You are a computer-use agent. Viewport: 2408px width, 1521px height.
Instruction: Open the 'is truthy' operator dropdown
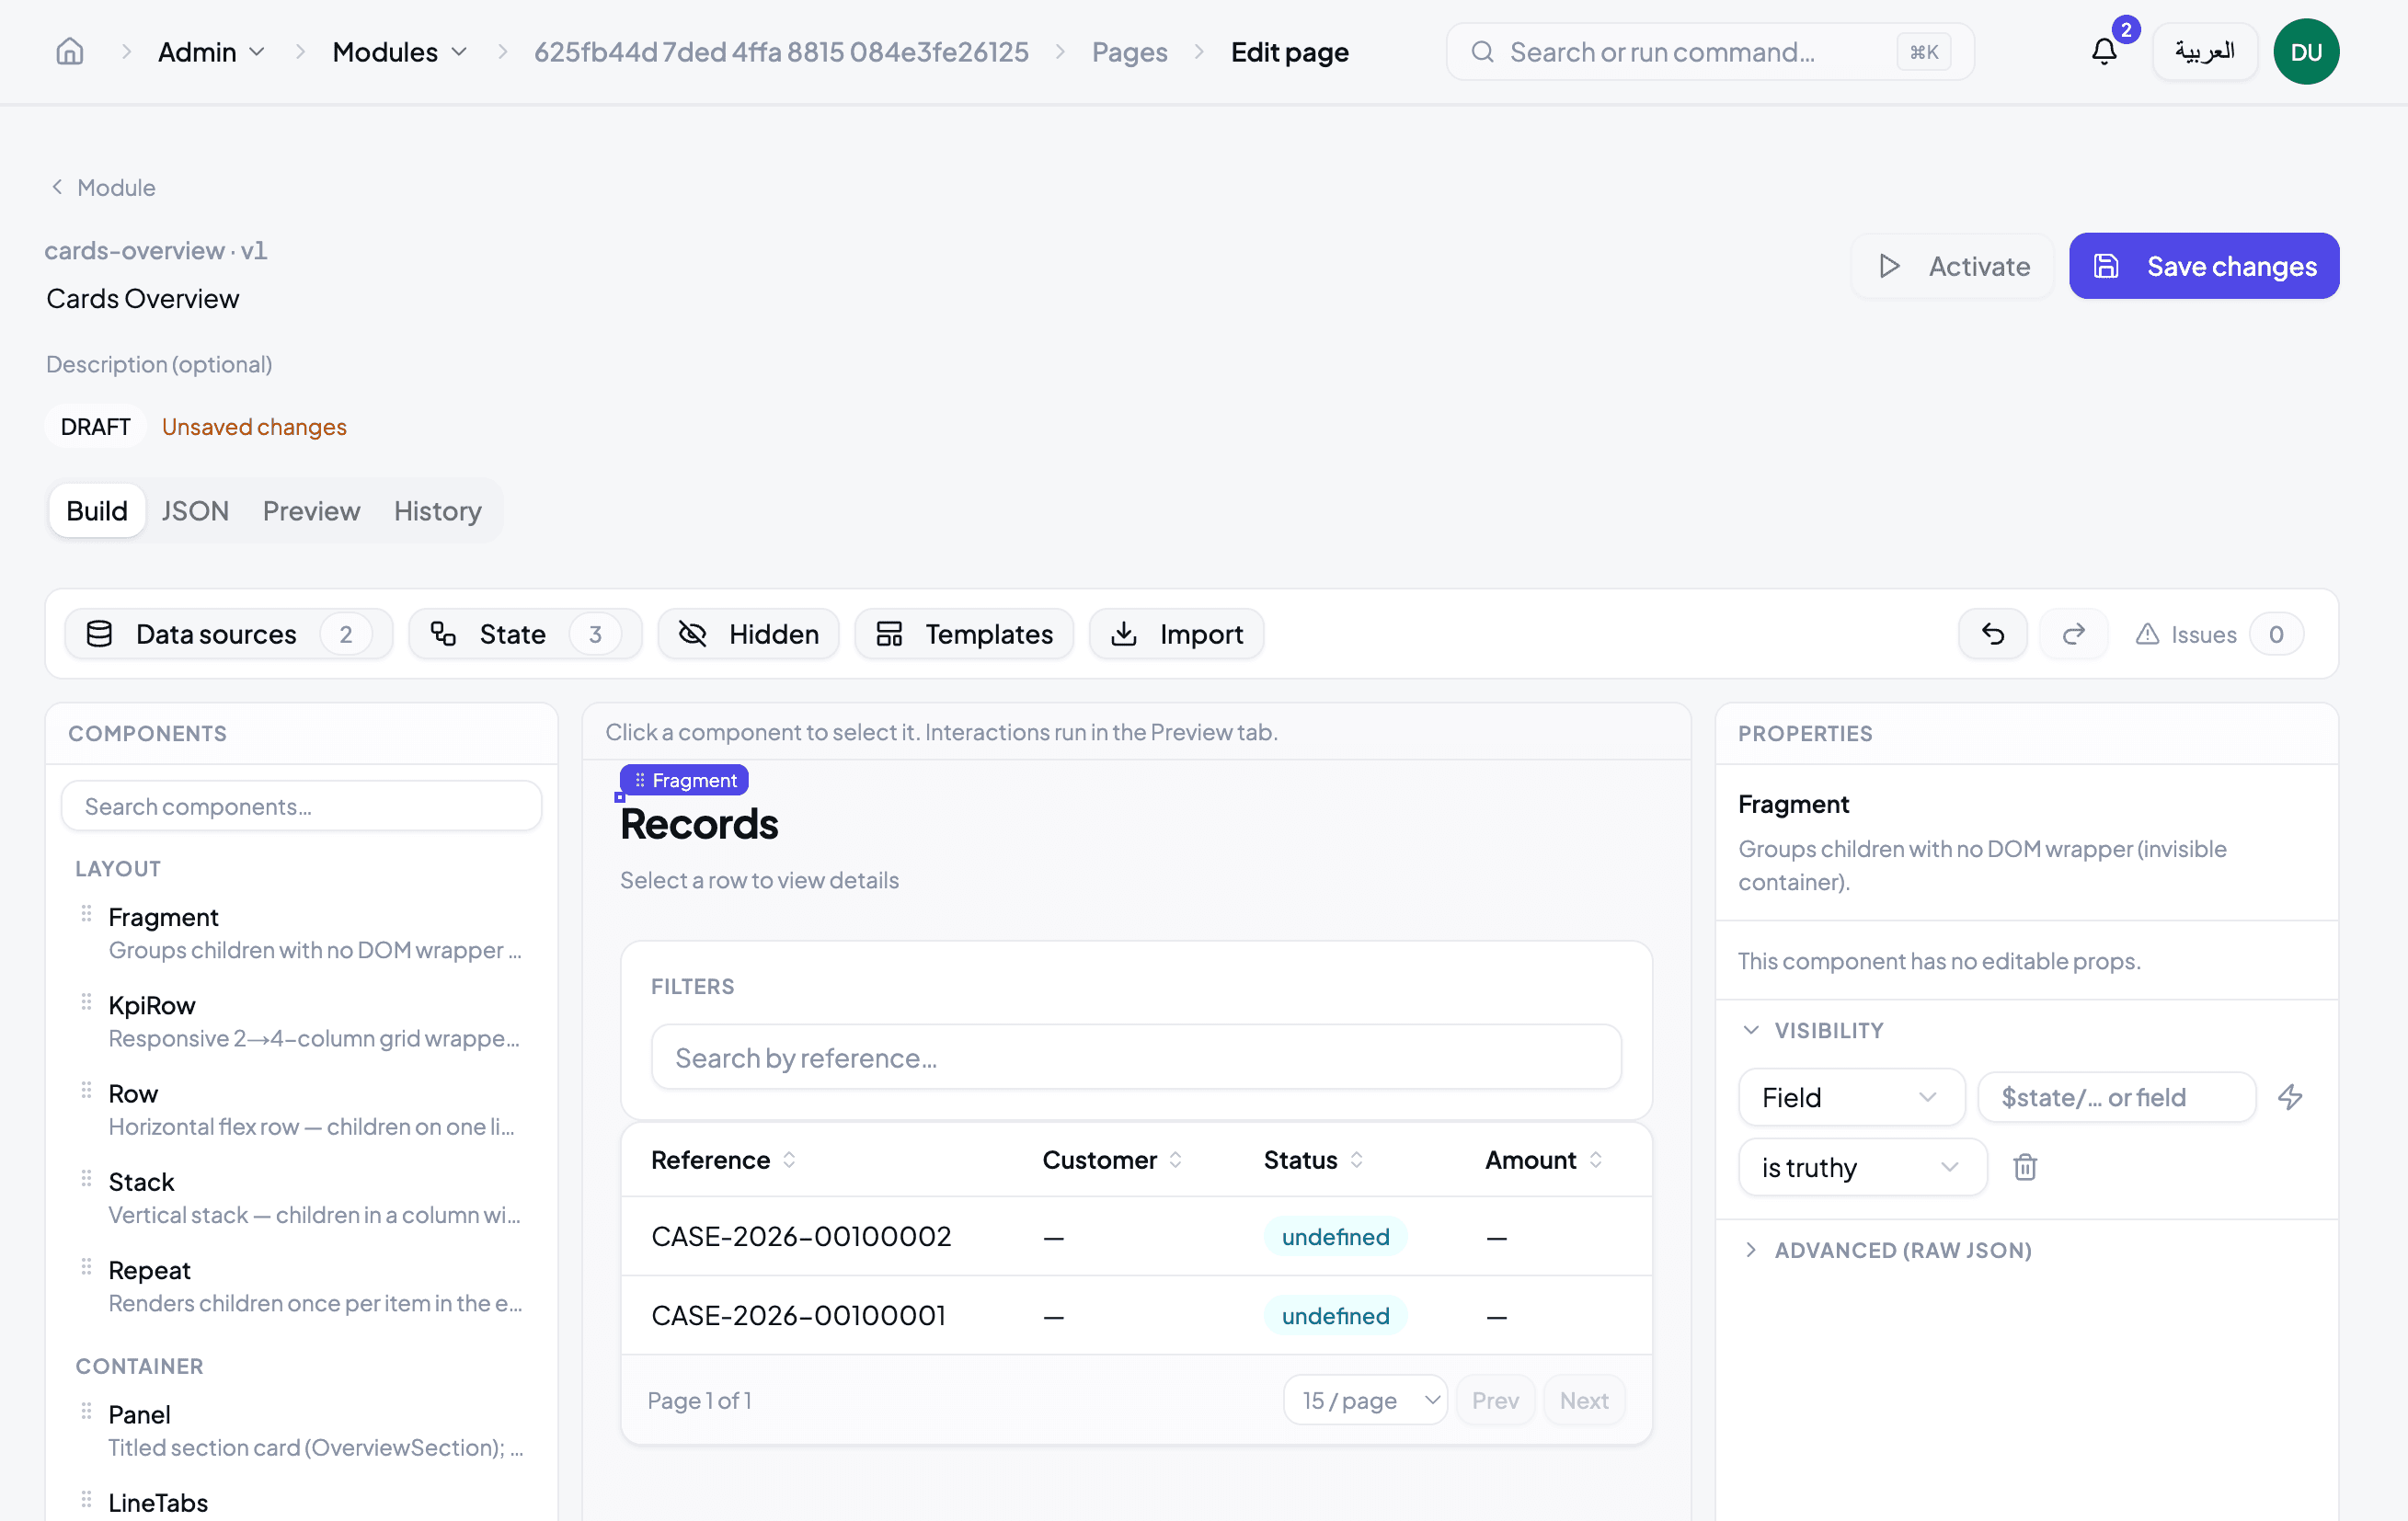pos(1862,1166)
